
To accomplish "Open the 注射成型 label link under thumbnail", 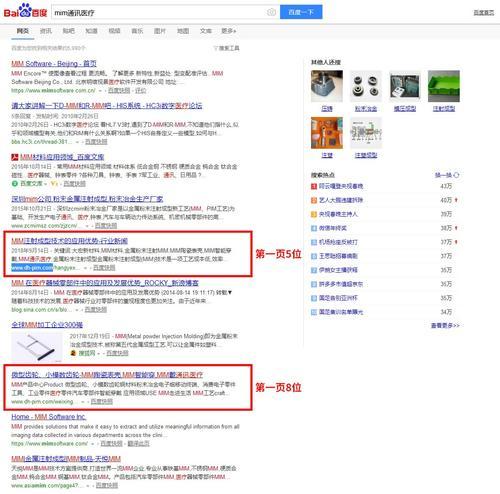I will coord(444,109).
